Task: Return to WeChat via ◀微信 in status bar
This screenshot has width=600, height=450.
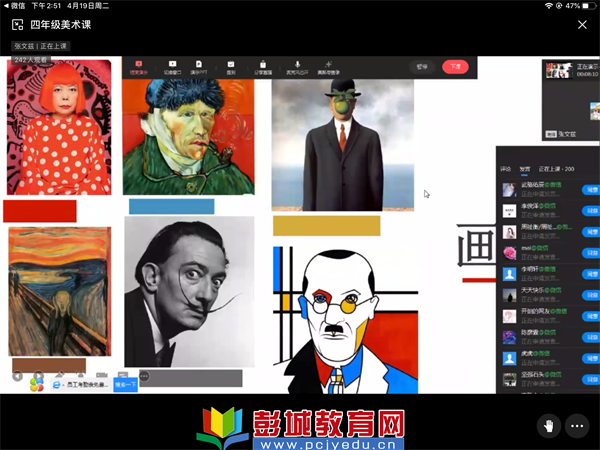Action: (14, 6)
